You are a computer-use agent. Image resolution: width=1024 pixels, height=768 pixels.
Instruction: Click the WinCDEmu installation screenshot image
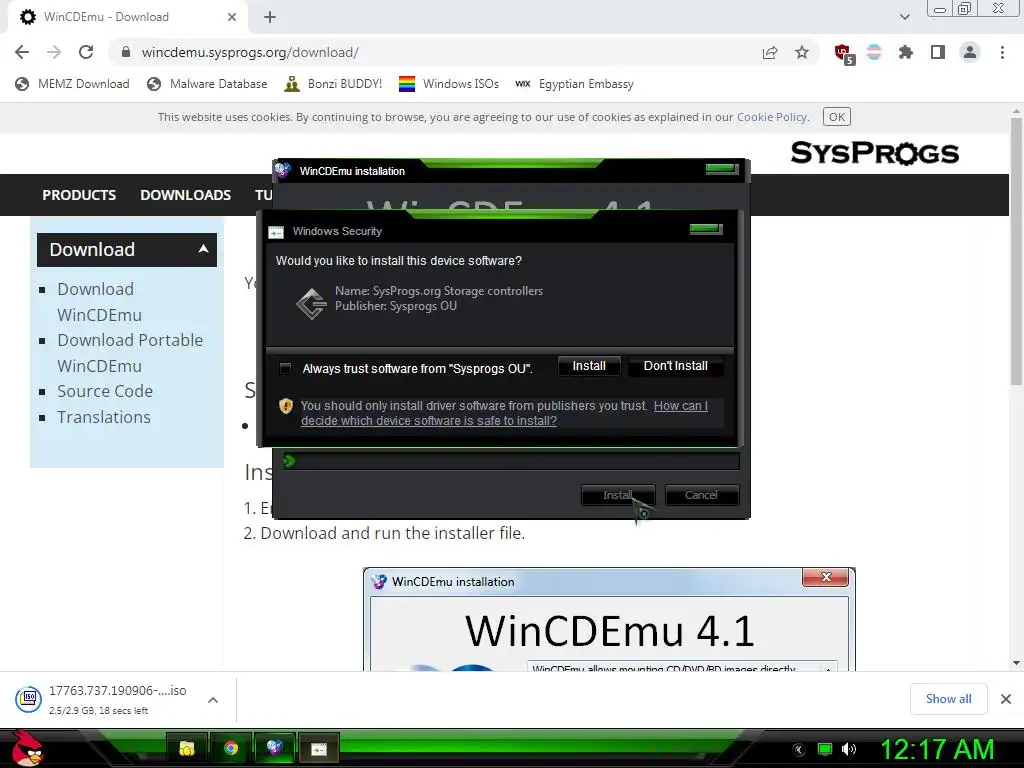[x=609, y=619]
